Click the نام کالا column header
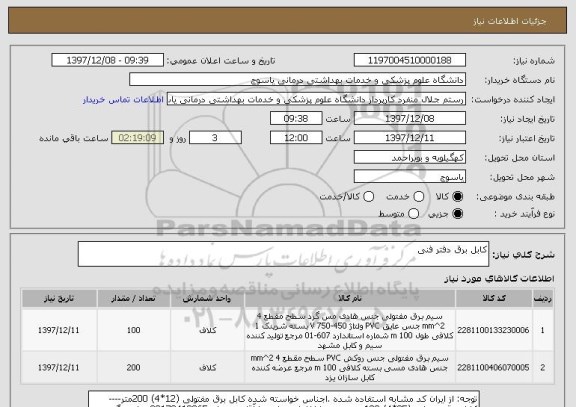Screen dimensions: 576x407 click(x=350, y=298)
